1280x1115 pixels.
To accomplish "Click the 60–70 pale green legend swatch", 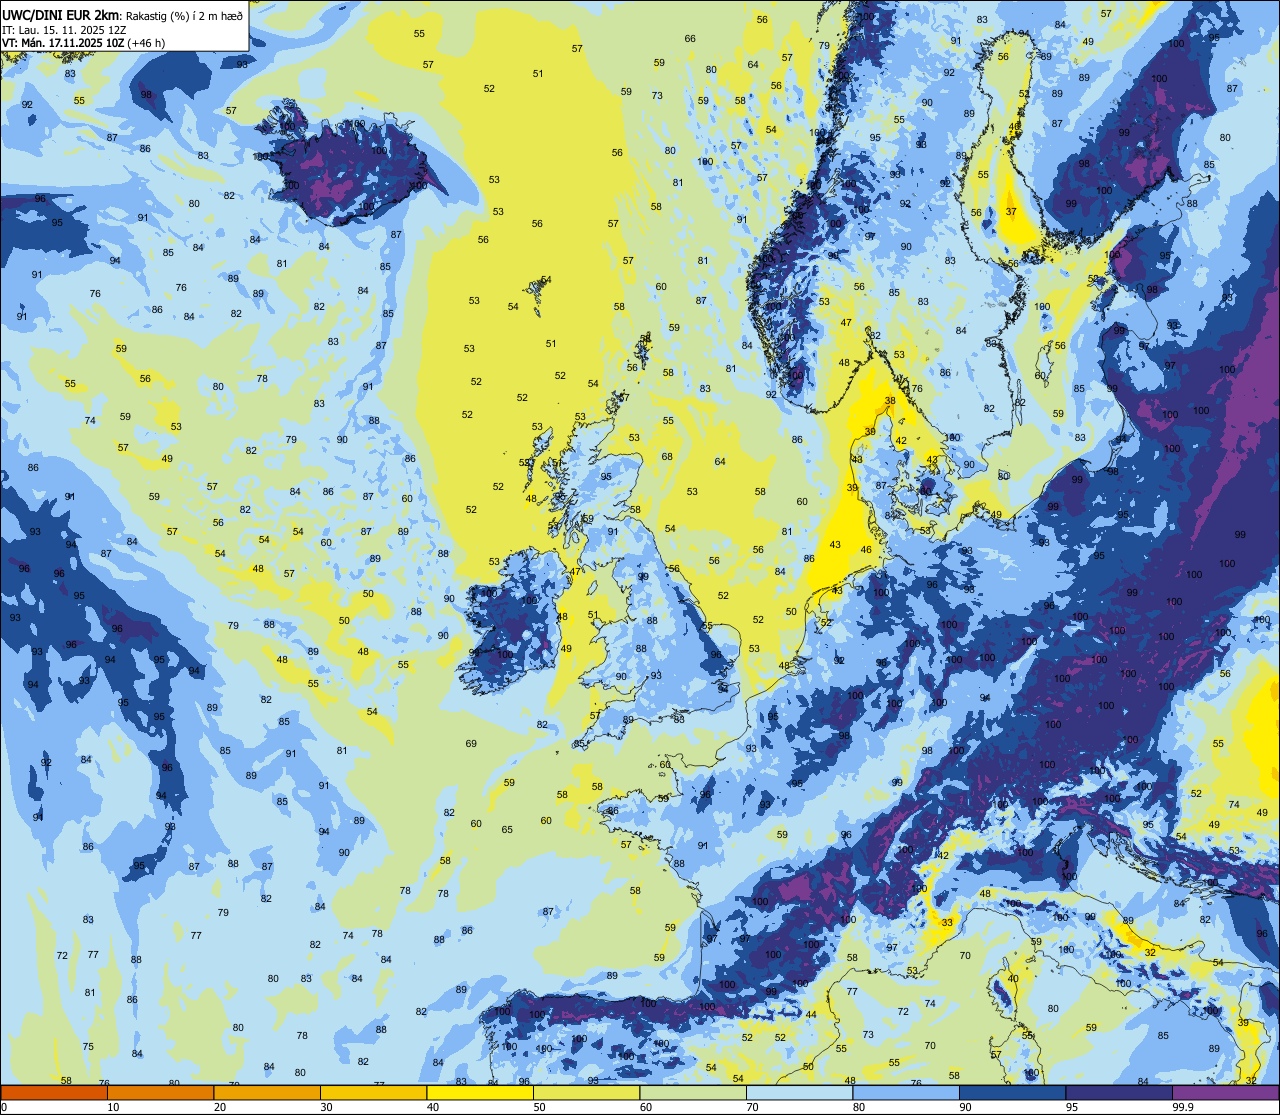I will [693, 1092].
